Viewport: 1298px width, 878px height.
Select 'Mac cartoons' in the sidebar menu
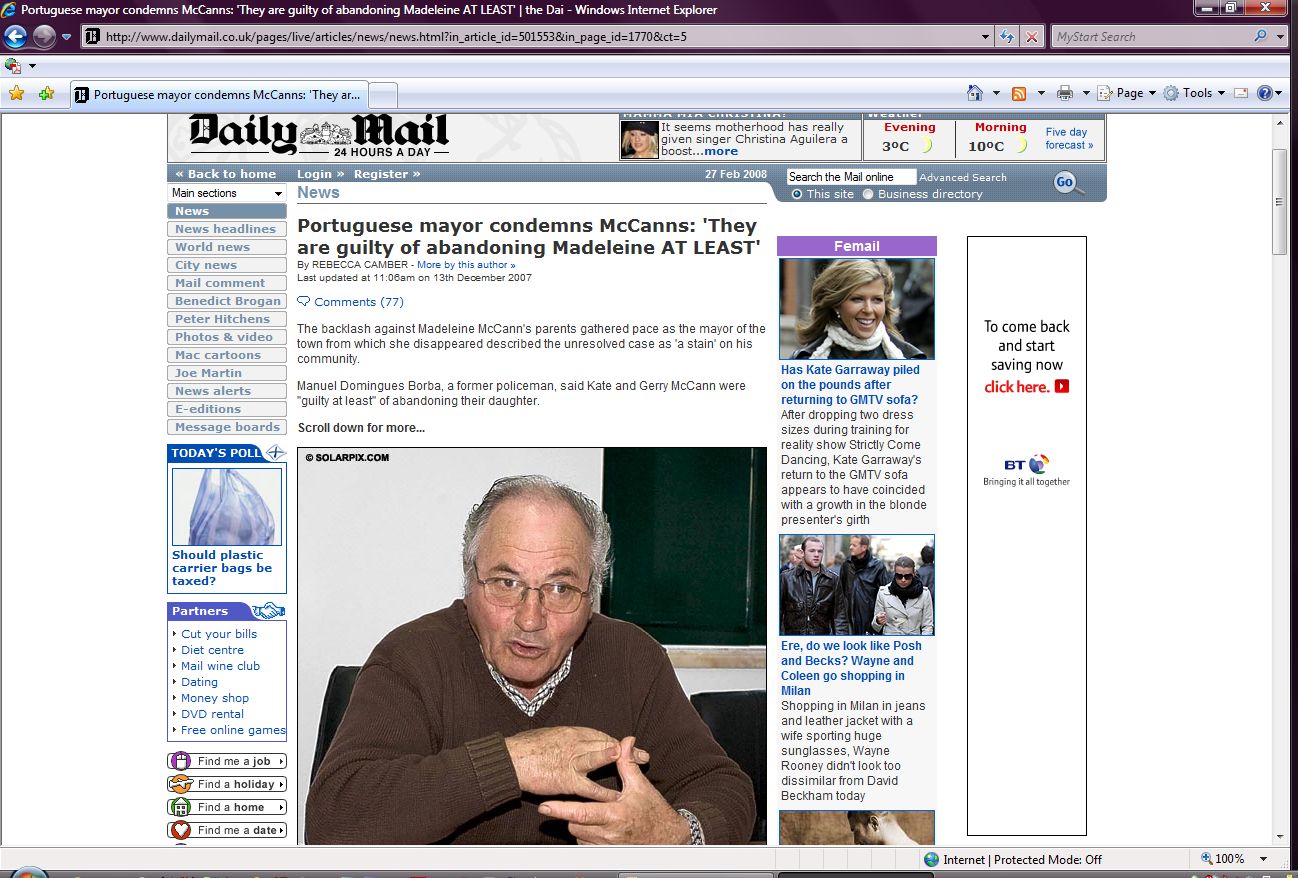click(x=218, y=355)
